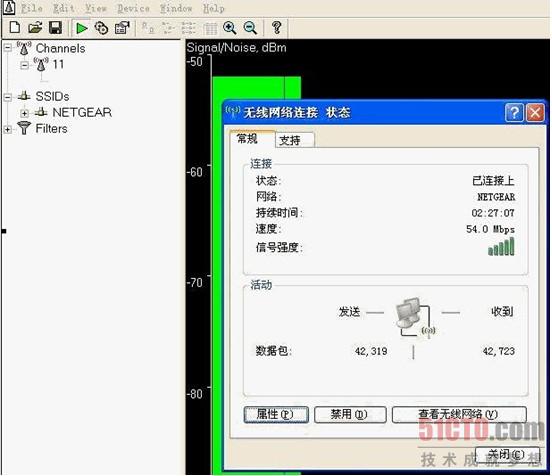Collapse the SSIDs tree node
Image resolution: width=552 pixels, height=476 pixels.
(8, 97)
